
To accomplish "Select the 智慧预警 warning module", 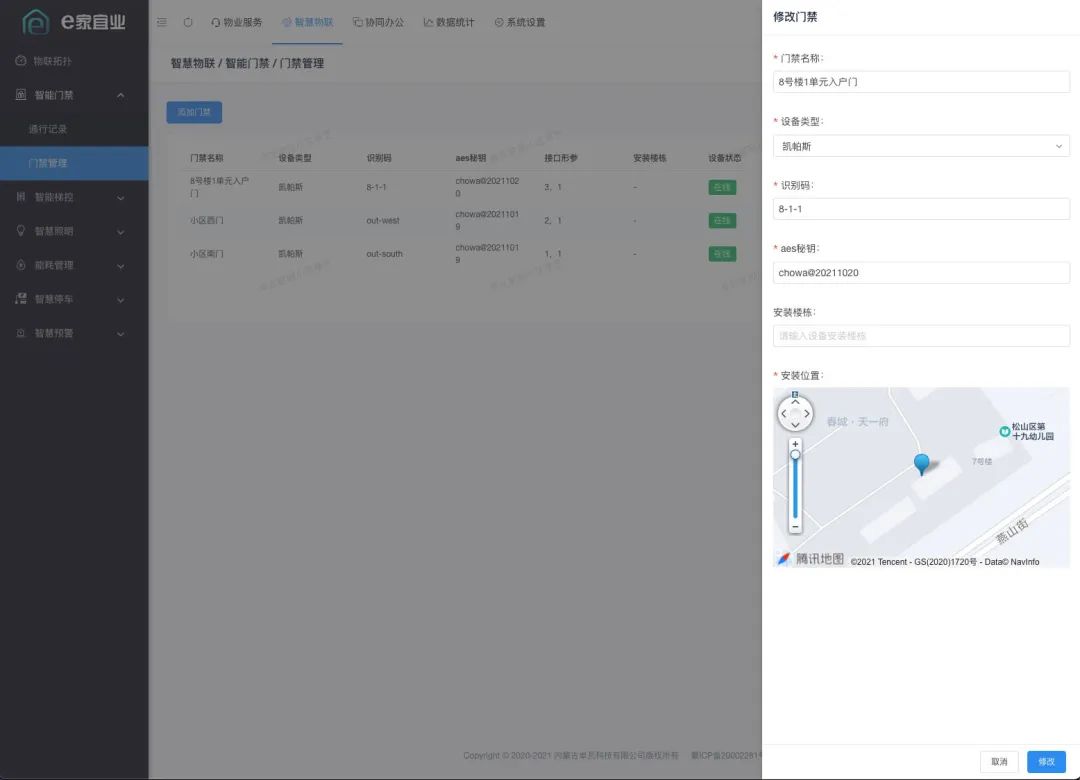I will click(60, 332).
